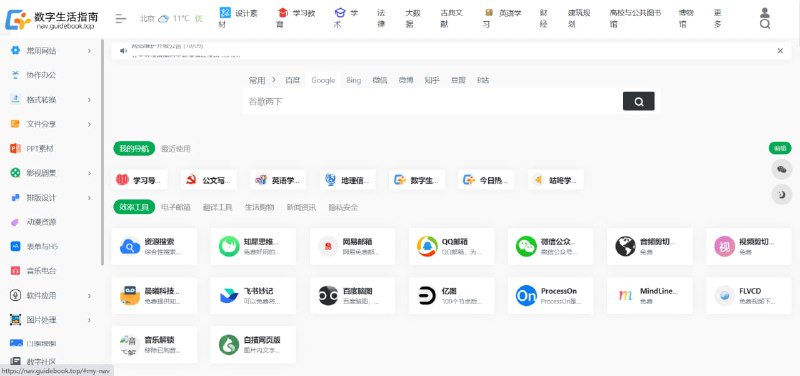Open 今日热 shortcut
This screenshot has width=800, height=376.
[486, 180]
